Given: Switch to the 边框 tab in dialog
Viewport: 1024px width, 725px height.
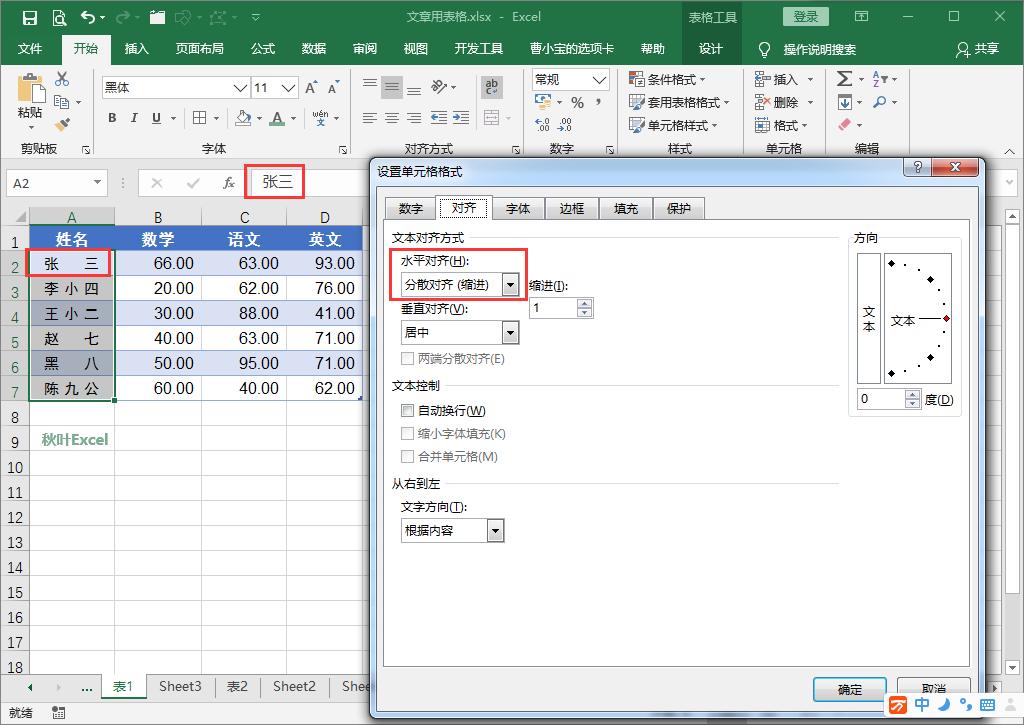Looking at the screenshot, I should point(573,208).
